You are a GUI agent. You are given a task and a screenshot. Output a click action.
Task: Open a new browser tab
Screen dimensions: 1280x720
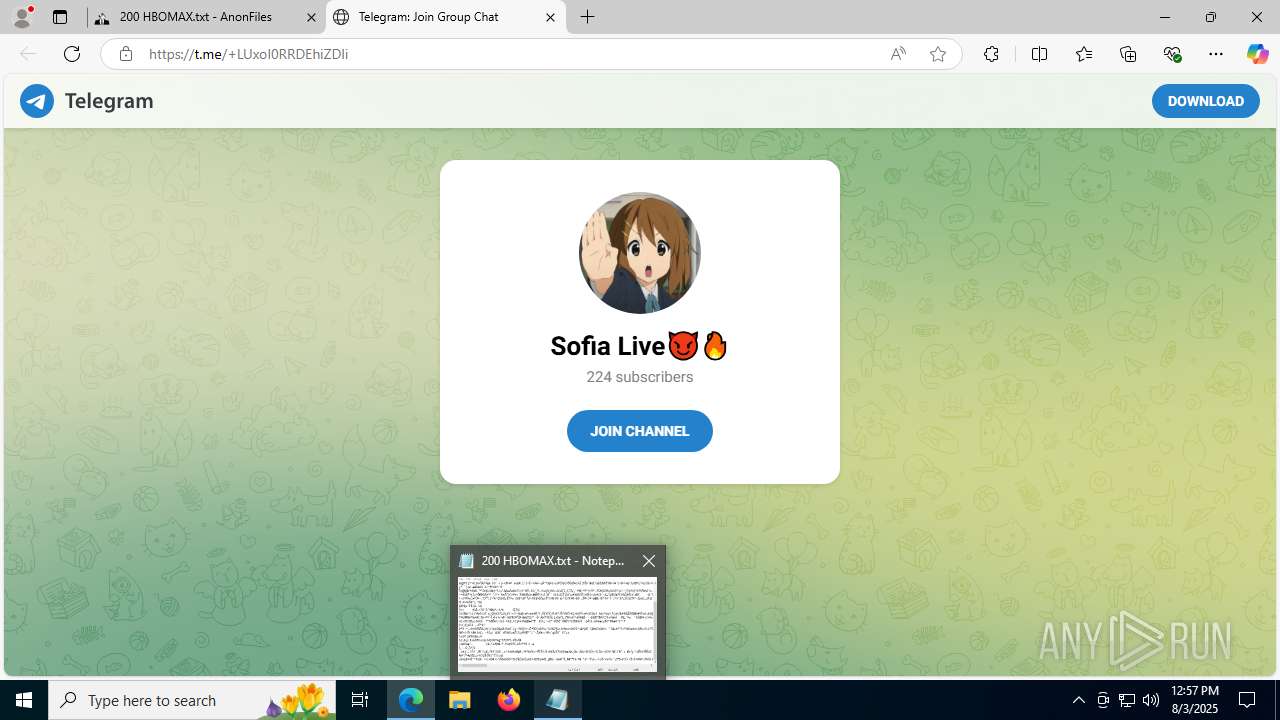pos(588,17)
